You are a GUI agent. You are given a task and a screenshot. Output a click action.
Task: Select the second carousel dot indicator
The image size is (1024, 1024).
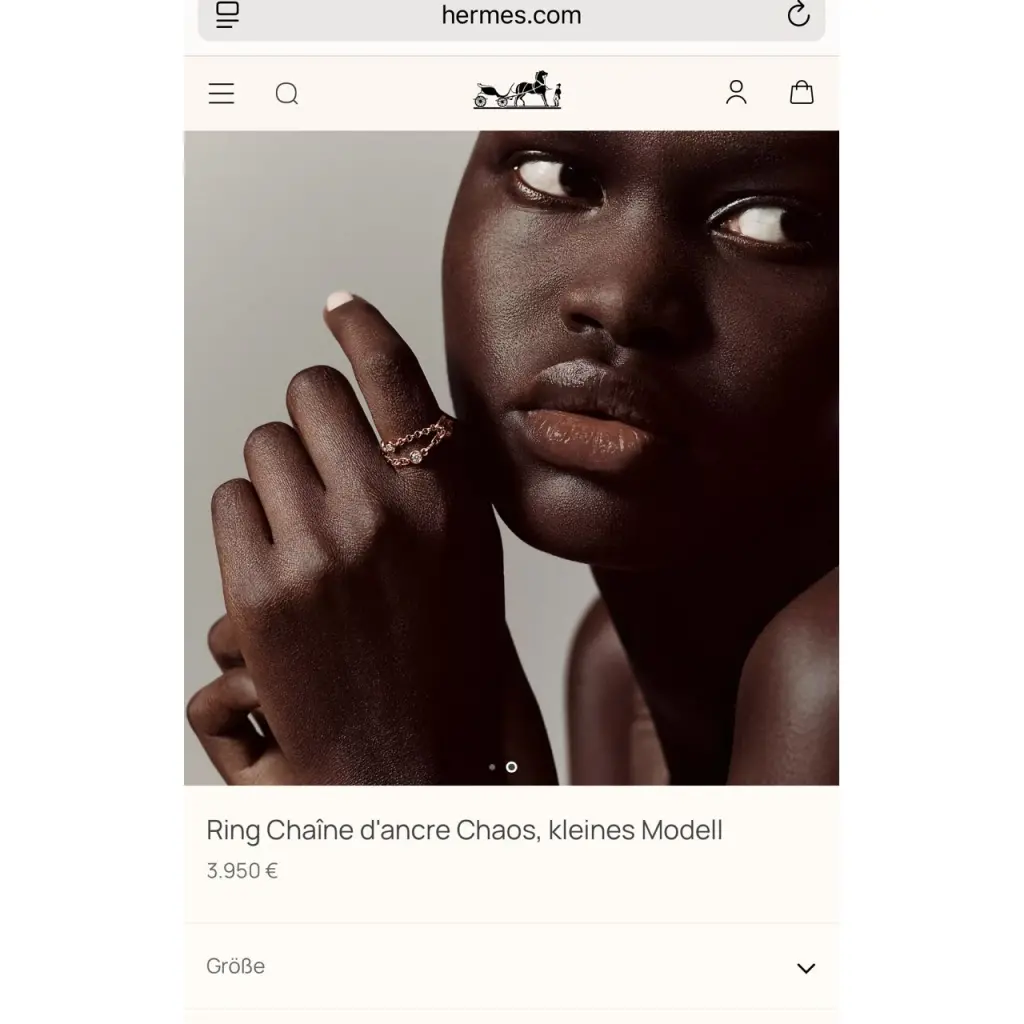(511, 767)
